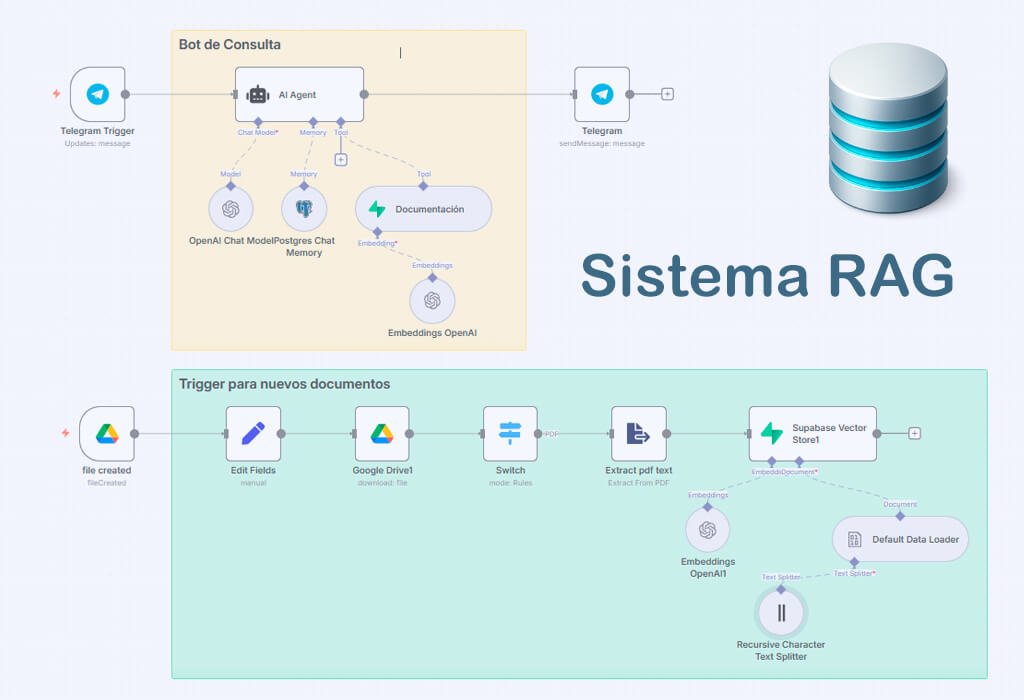Click the Telegram sendMessage node
This screenshot has height=700, width=1024.
point(602,94)
